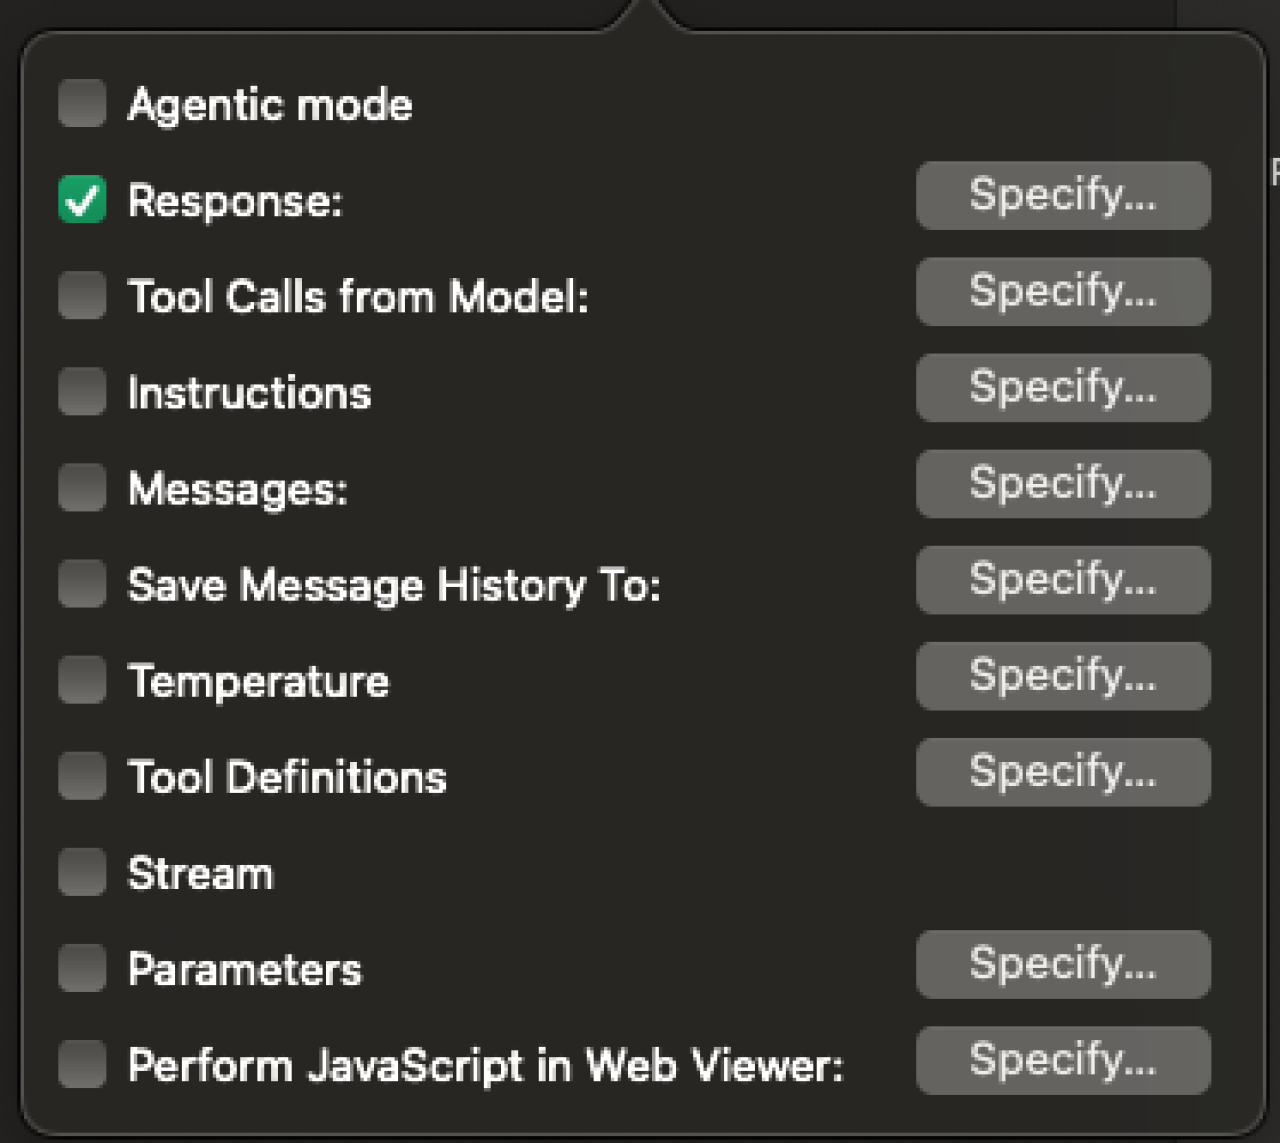Viewport: 1280px width, 1143px height.
Task: Enable the Agentic mode checkbox
Action: click(82, 103)
